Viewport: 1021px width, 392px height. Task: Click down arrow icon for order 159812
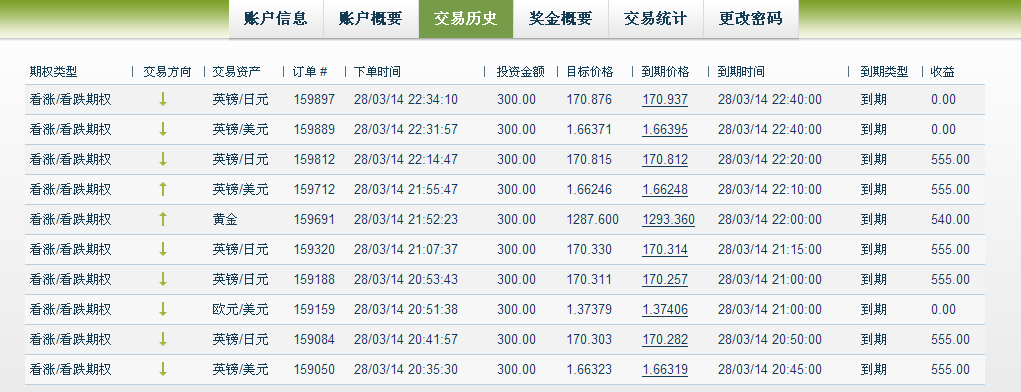pyautogui.click(x=163, y=160)
